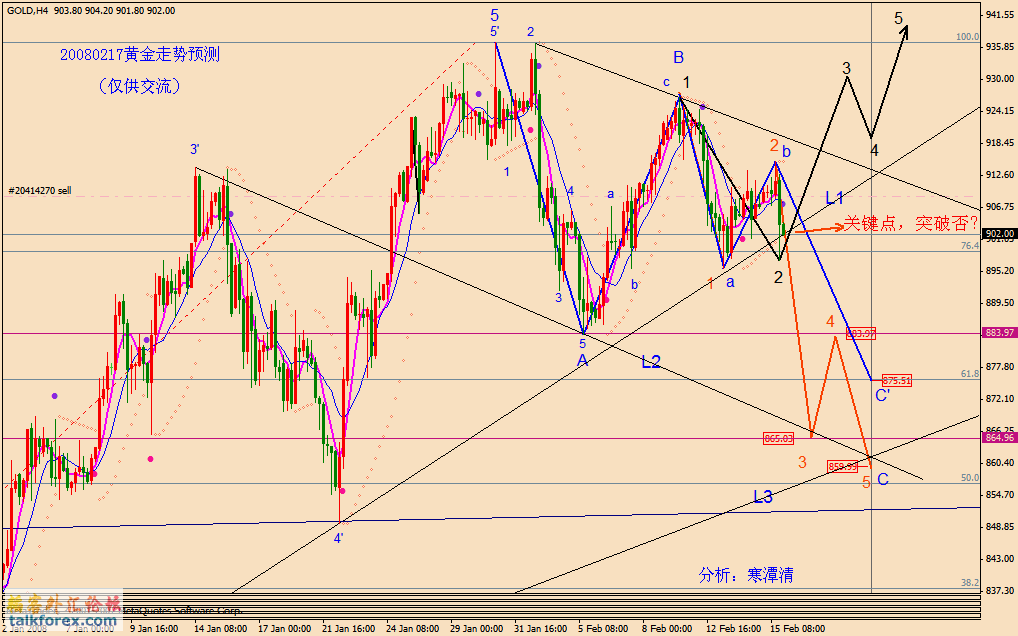This screenshot has height=636, width=1018.
Task: Select the L2 trendline label
Action: pos(651,362)
